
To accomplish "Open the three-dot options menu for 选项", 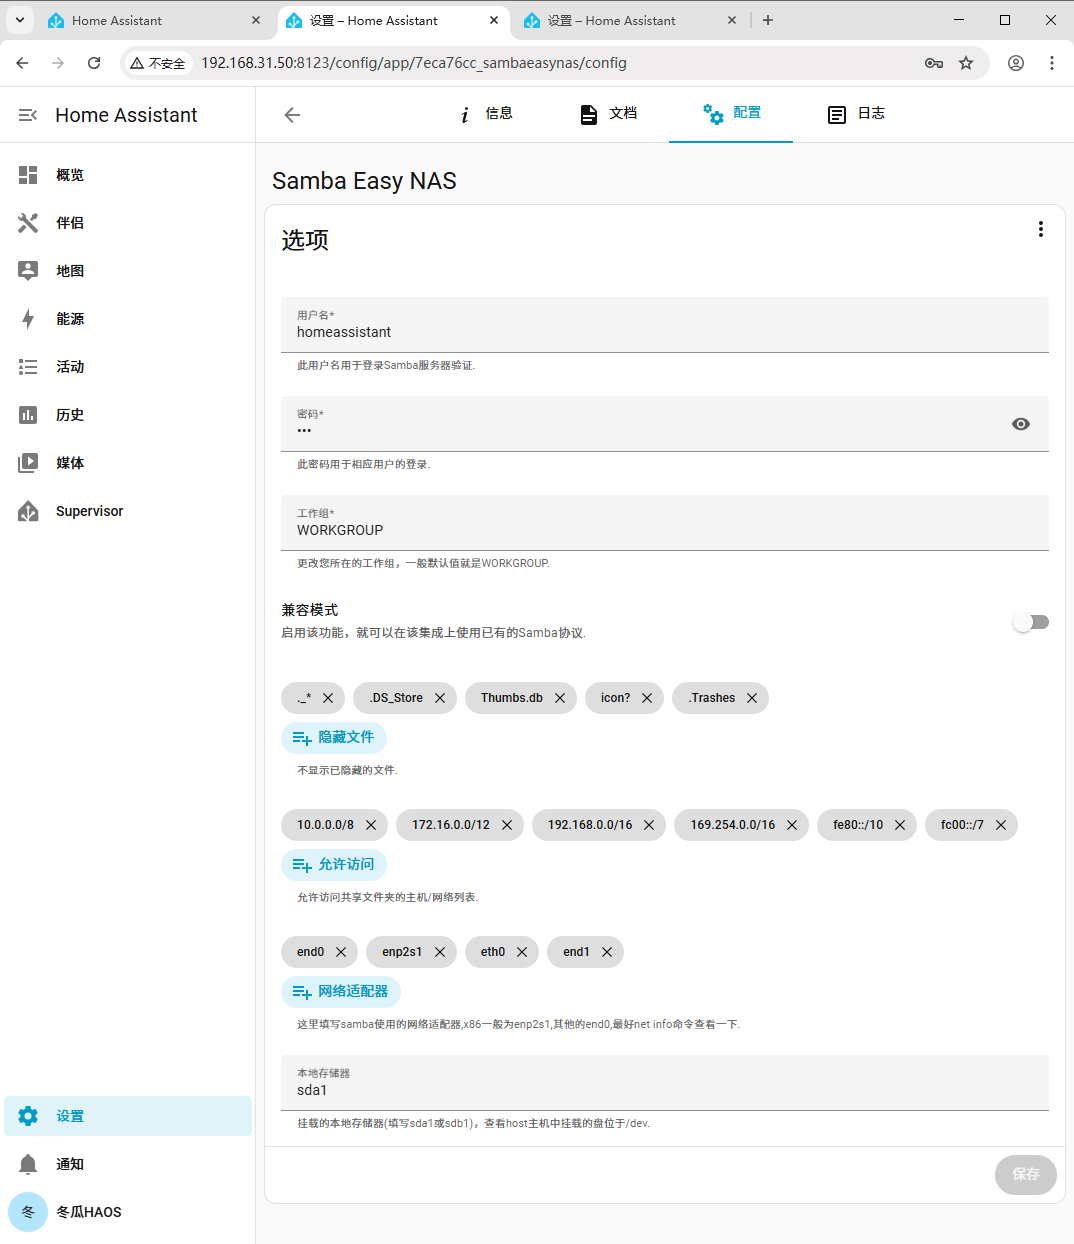I will coord(1041,229).
